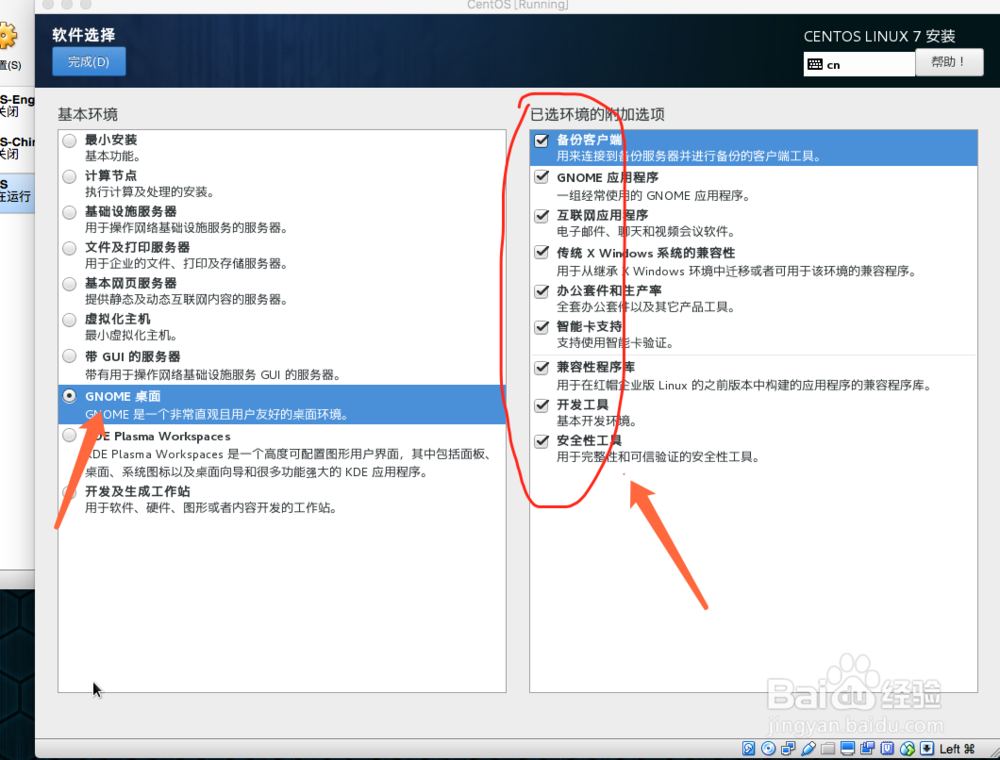Toggle the 互联网应用程序 checkbox

[541, 215]
